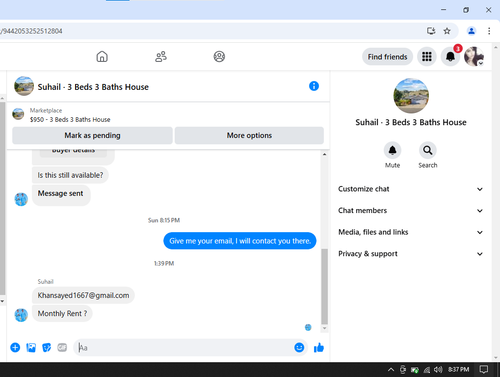Screen dimensions: 500x377
Task: Click the Sun 8:15 PM timestamp
Action: (164, 220)
